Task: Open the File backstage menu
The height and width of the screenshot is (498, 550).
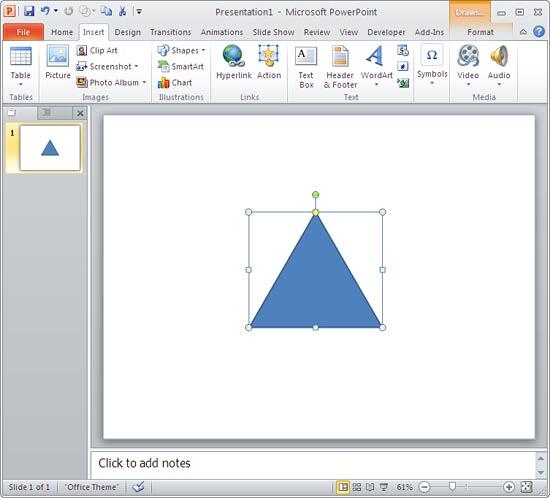Action: 23,32
